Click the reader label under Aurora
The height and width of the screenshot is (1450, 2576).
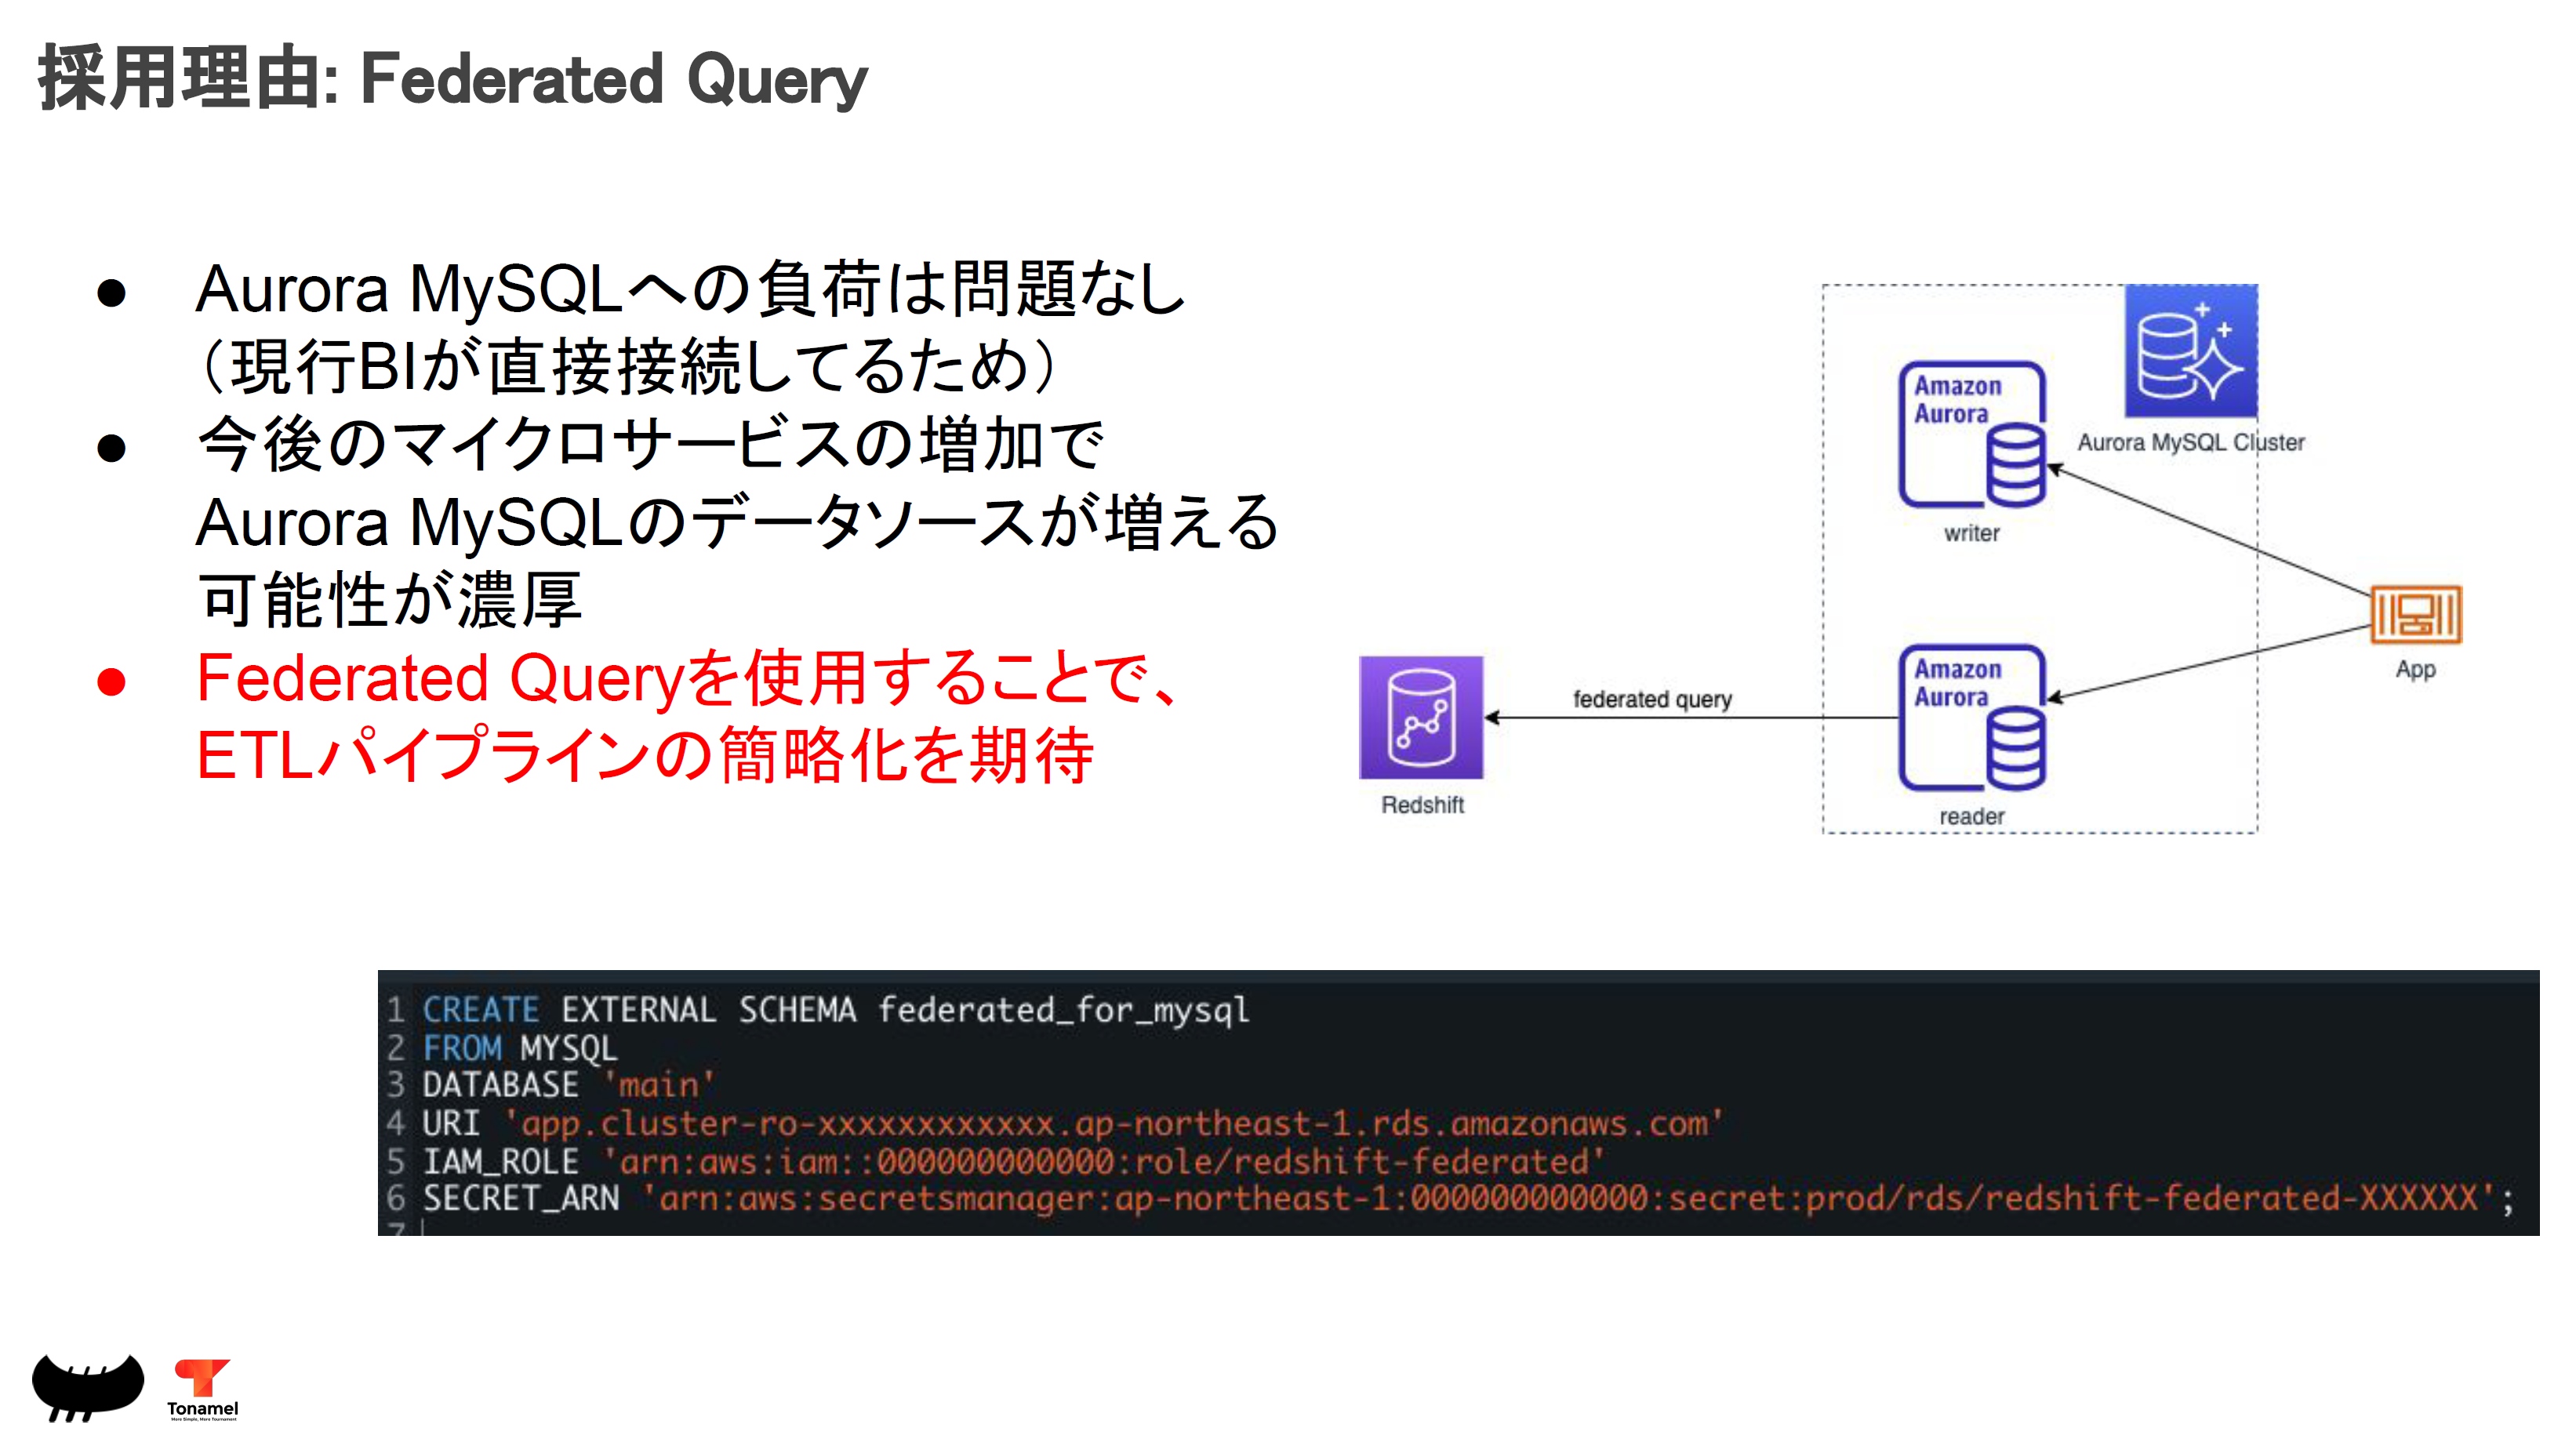(1971, 816)
